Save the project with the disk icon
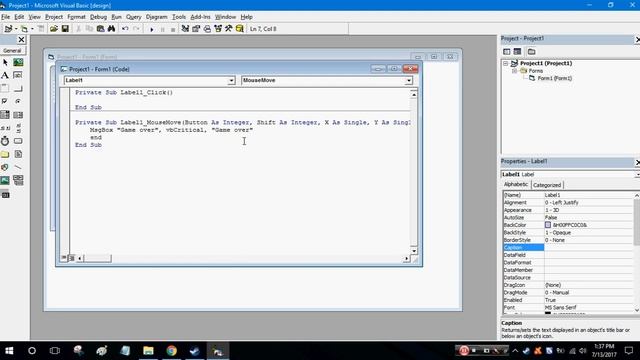 pyautogui.click(x=65, y=29)
